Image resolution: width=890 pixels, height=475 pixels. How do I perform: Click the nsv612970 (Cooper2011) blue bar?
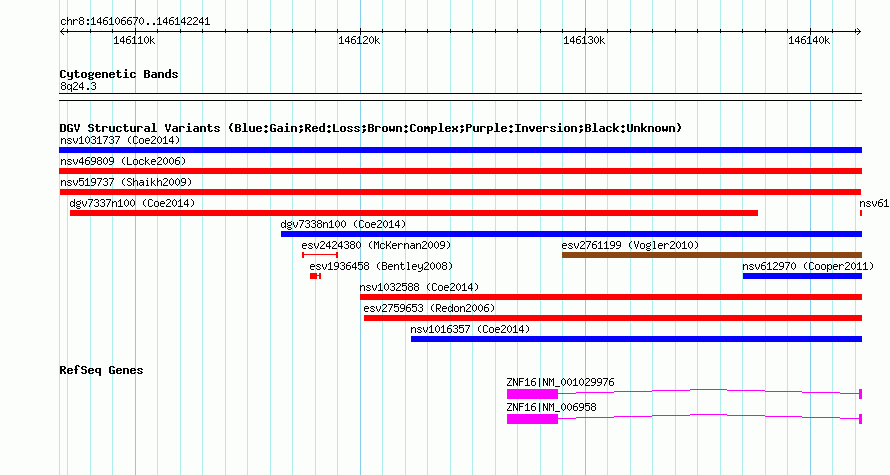click(x=803, y=276)
